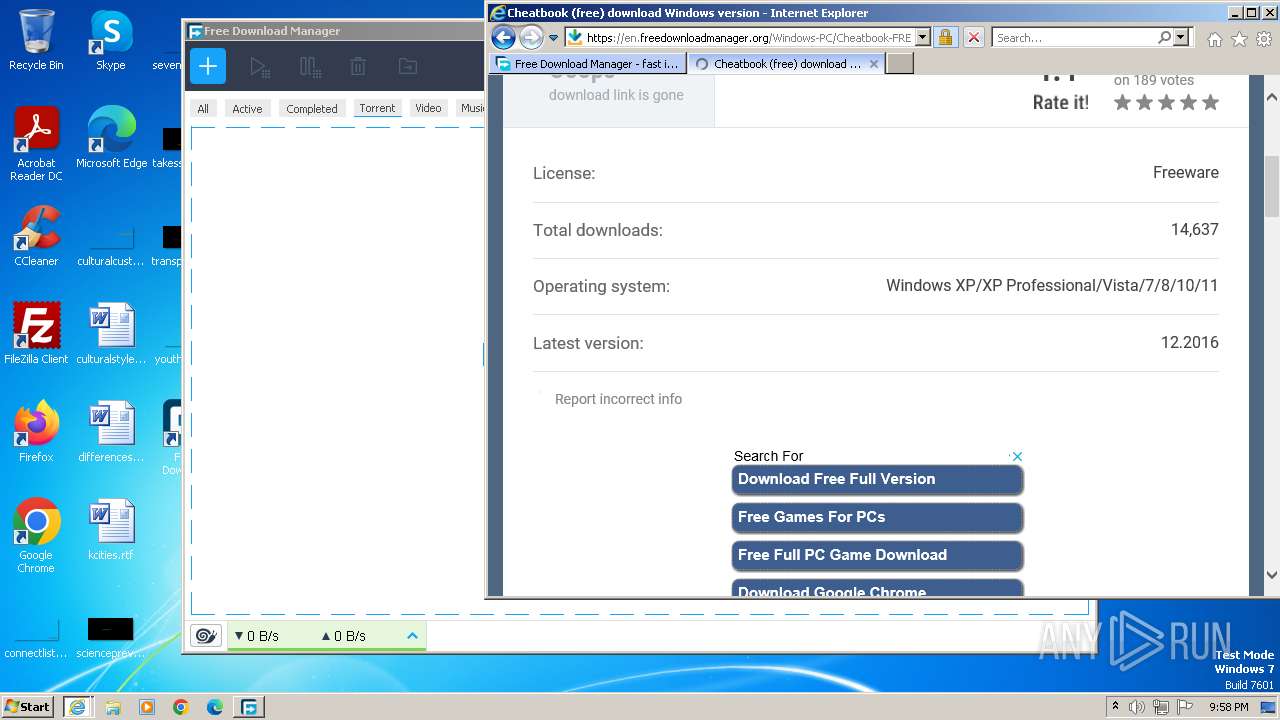Toggle snail mode in Free Download Manager
The image size is (1280, 720).
(206, 635)
